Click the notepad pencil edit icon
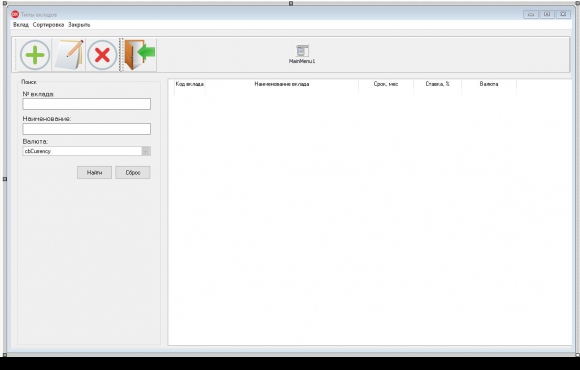This screenshot has width=580, height=370. pos(69,55)
